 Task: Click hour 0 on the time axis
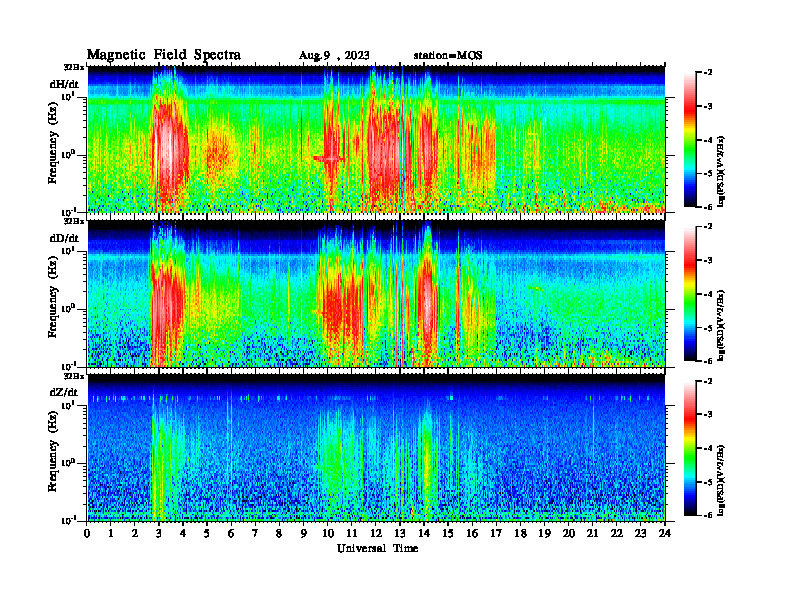tap(87, 534)
